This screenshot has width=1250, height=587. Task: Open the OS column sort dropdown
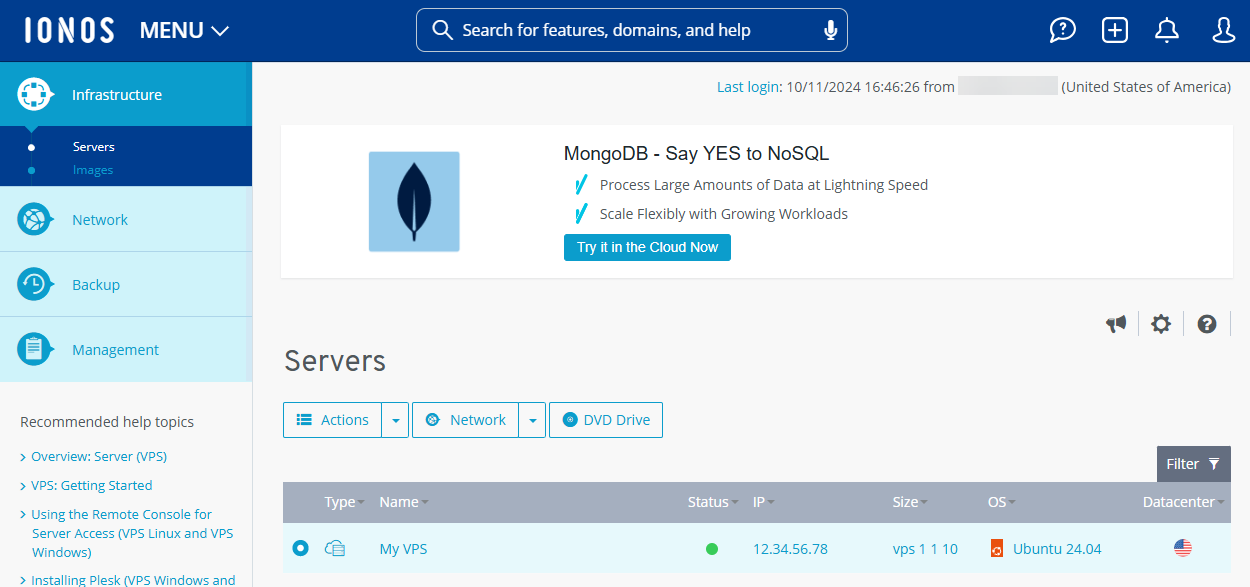click(1014, 502)
